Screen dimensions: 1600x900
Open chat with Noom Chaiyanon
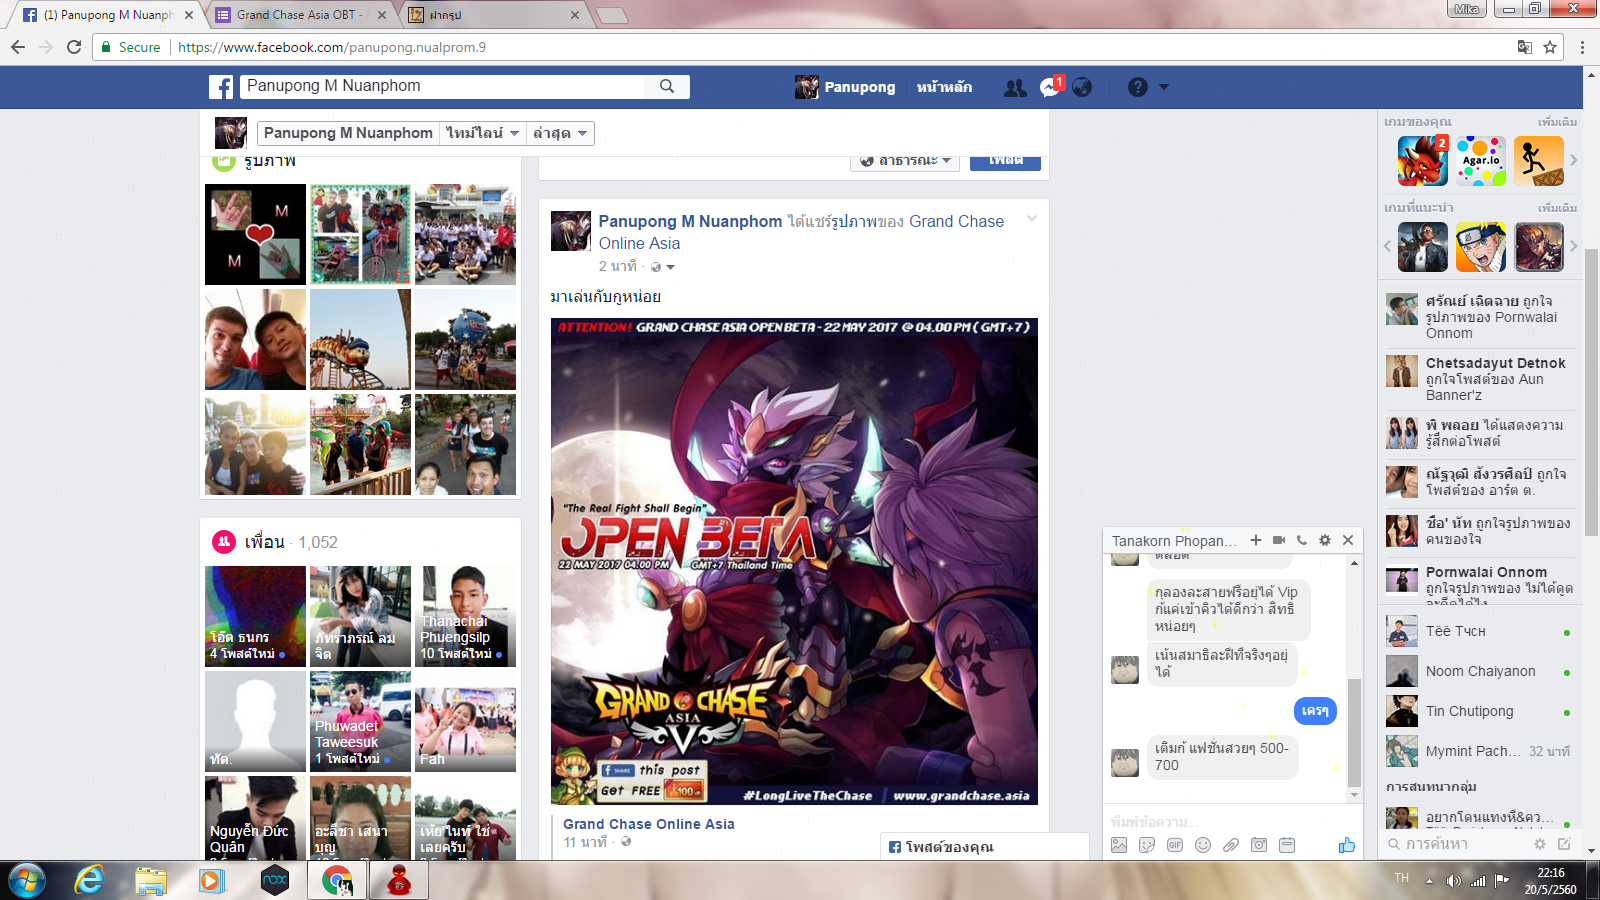pyautogui.click(x=1480, y=671)
